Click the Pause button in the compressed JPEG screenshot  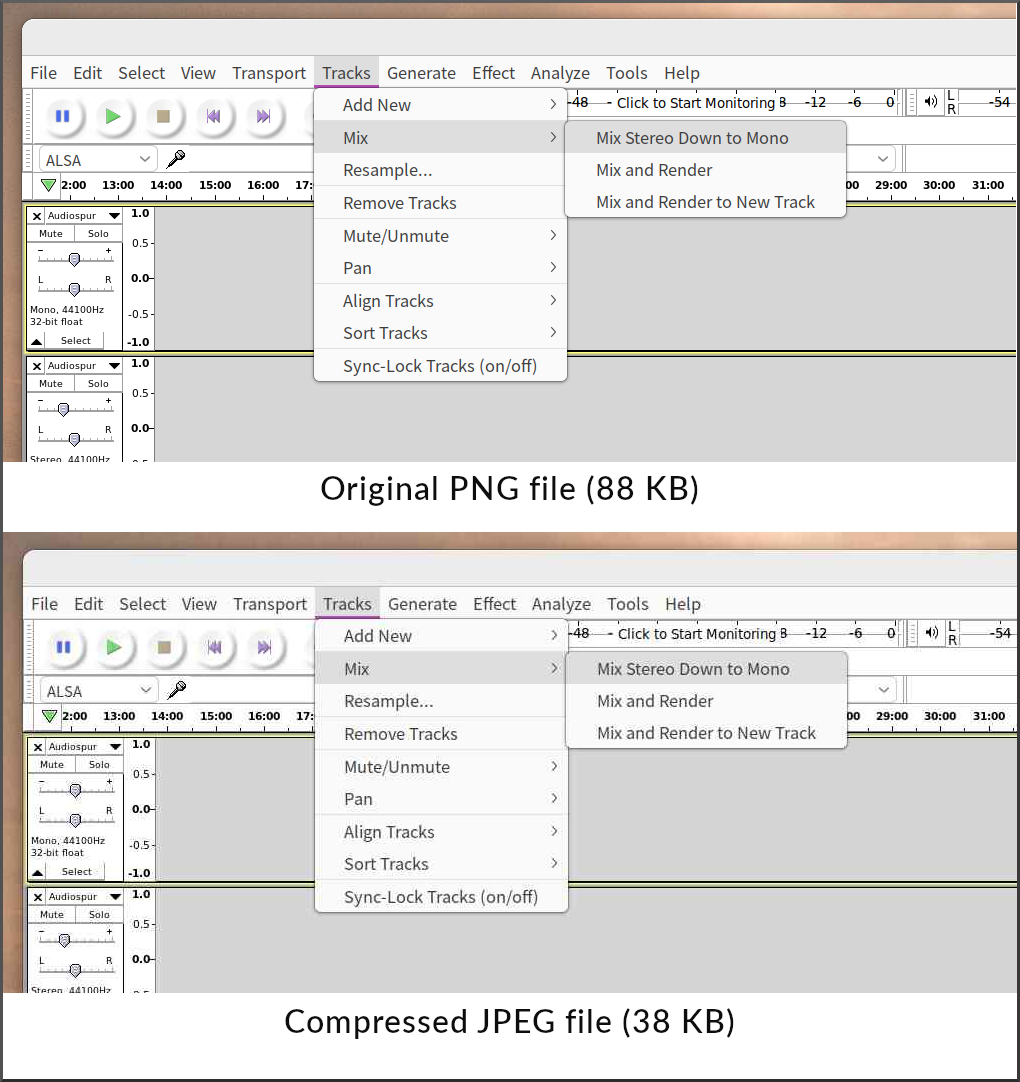pos(63,647)
